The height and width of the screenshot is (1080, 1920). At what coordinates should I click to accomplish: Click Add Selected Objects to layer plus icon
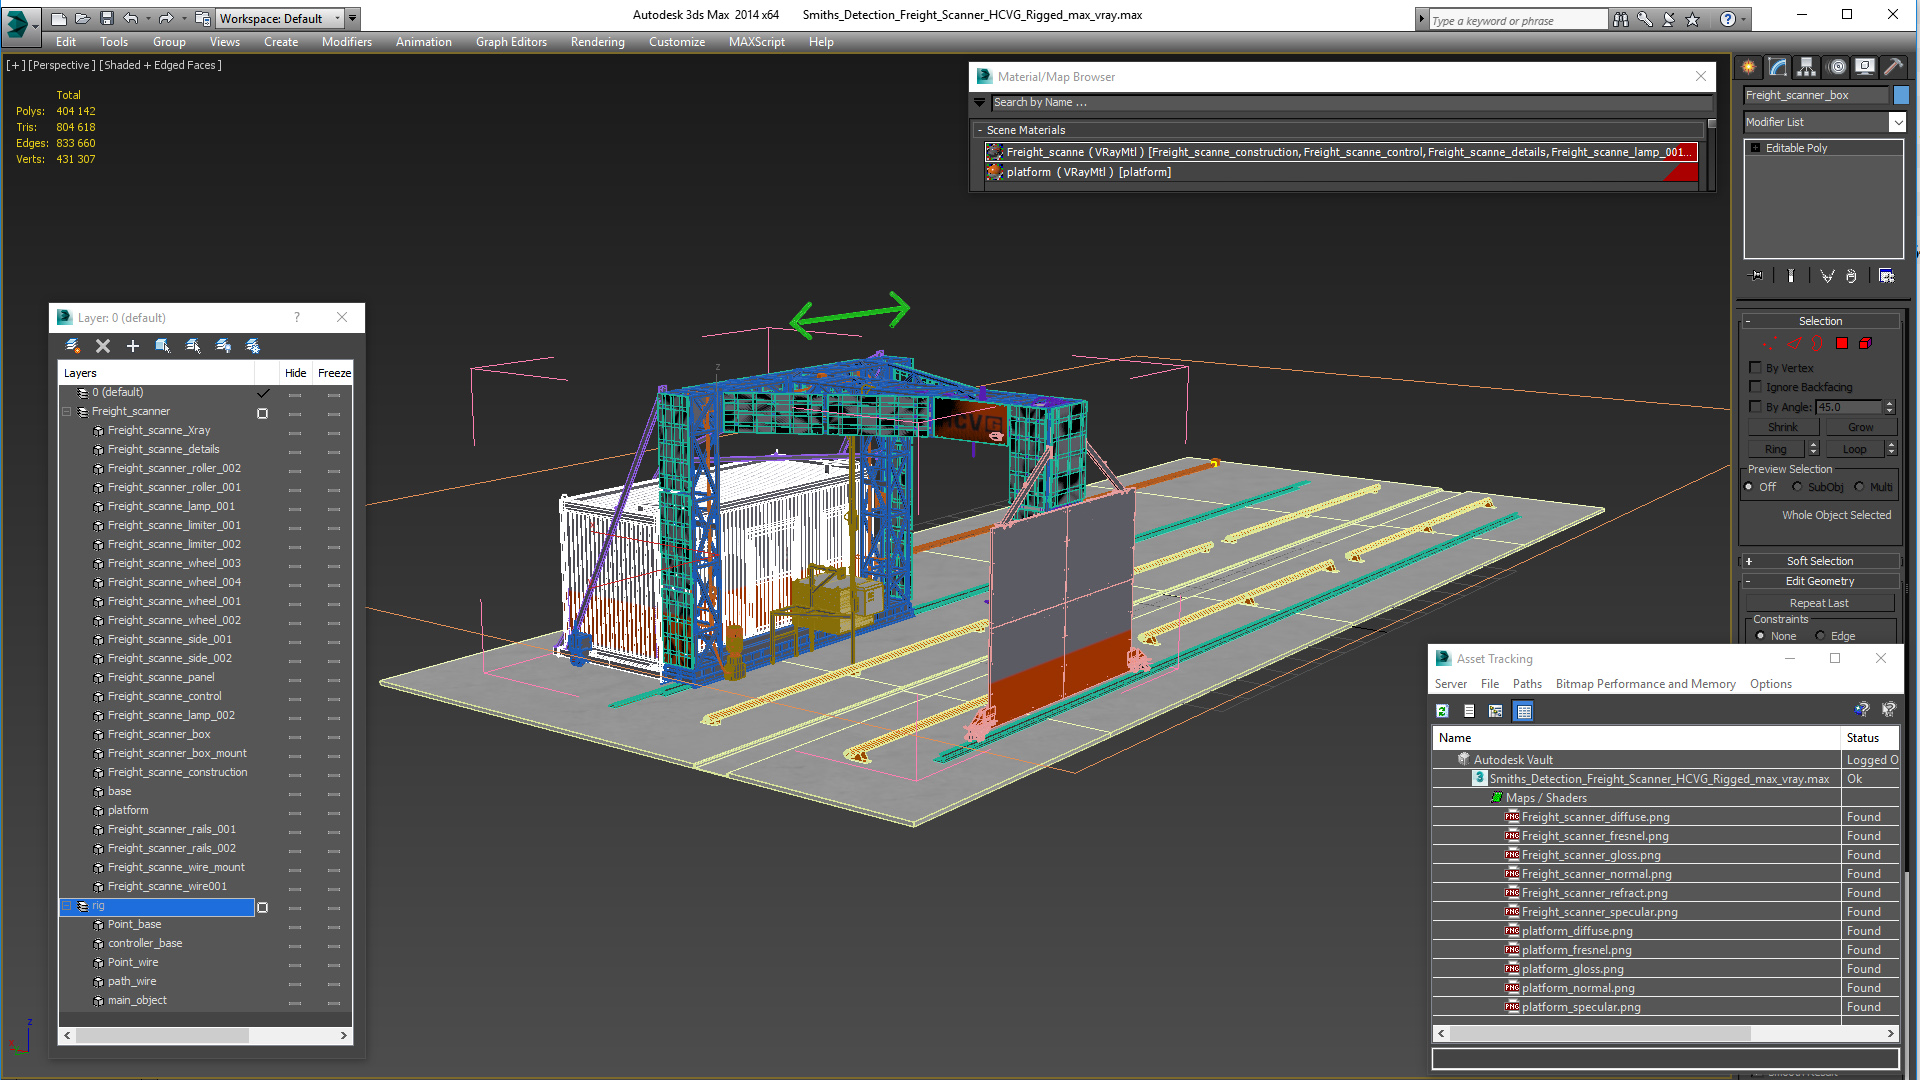[133, 346]
